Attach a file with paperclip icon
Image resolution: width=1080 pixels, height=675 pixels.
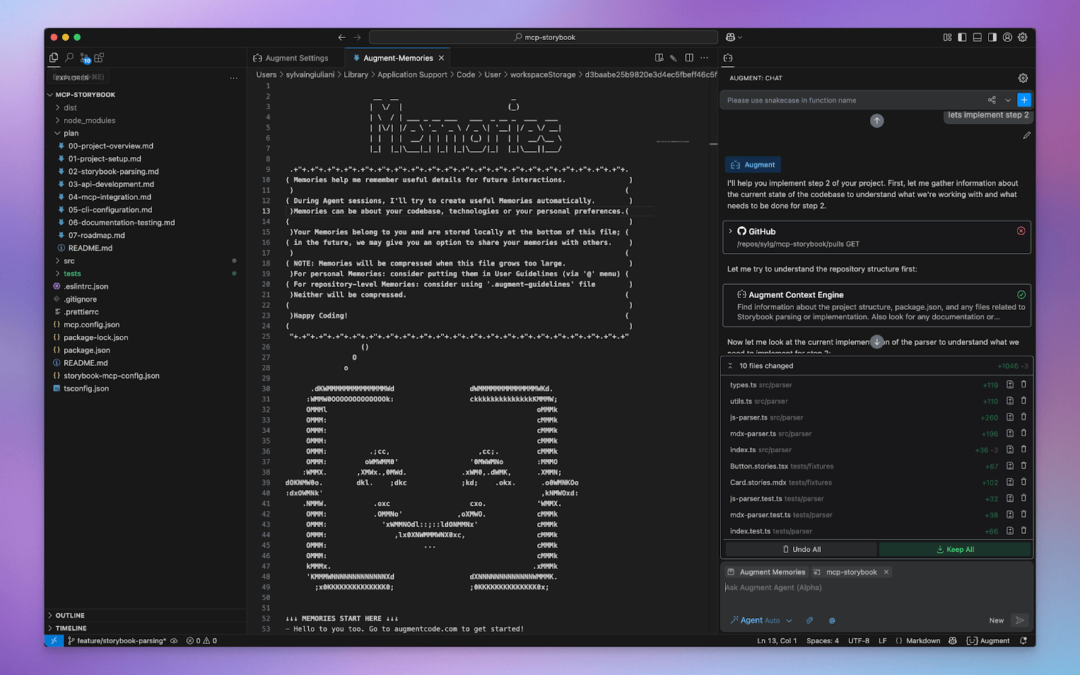[x=810, y=620]
